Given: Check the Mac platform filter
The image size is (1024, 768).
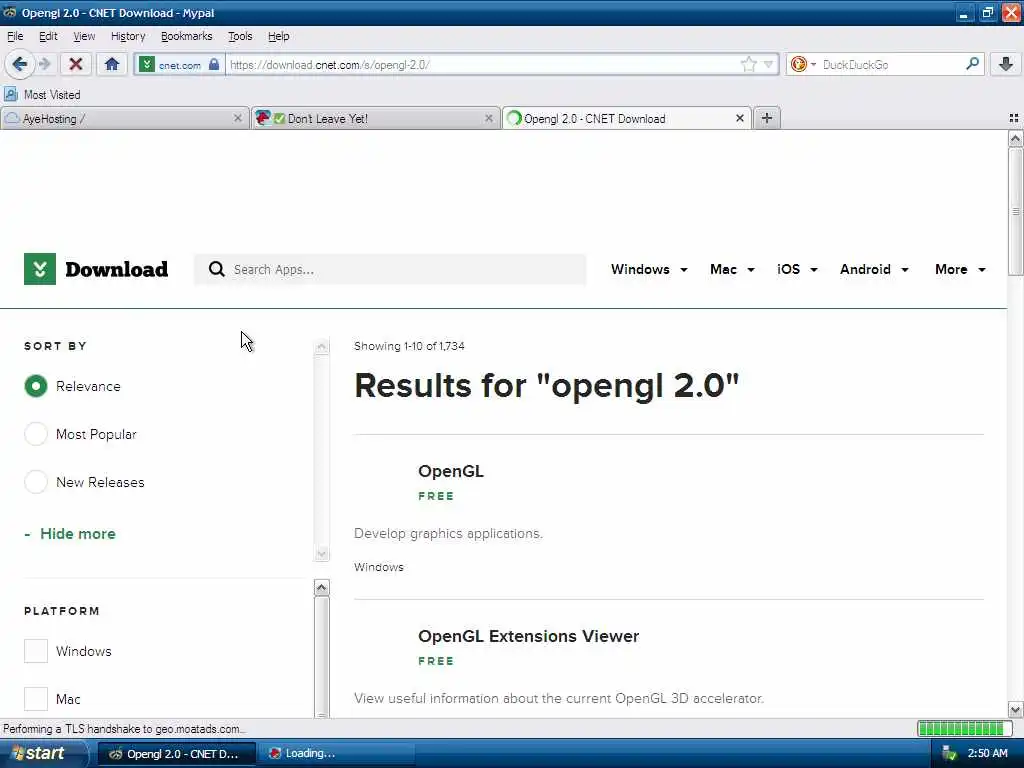Looking at the screenshot, I should tap(36, 699).
